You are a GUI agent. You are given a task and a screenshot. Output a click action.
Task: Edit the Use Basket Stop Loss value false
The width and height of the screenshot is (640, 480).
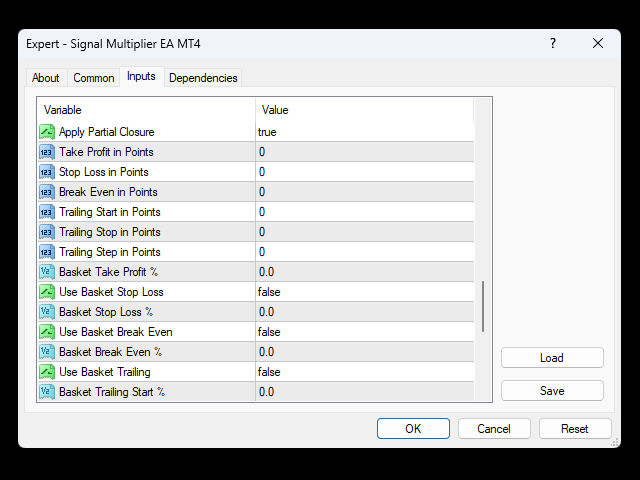(365, 292)
